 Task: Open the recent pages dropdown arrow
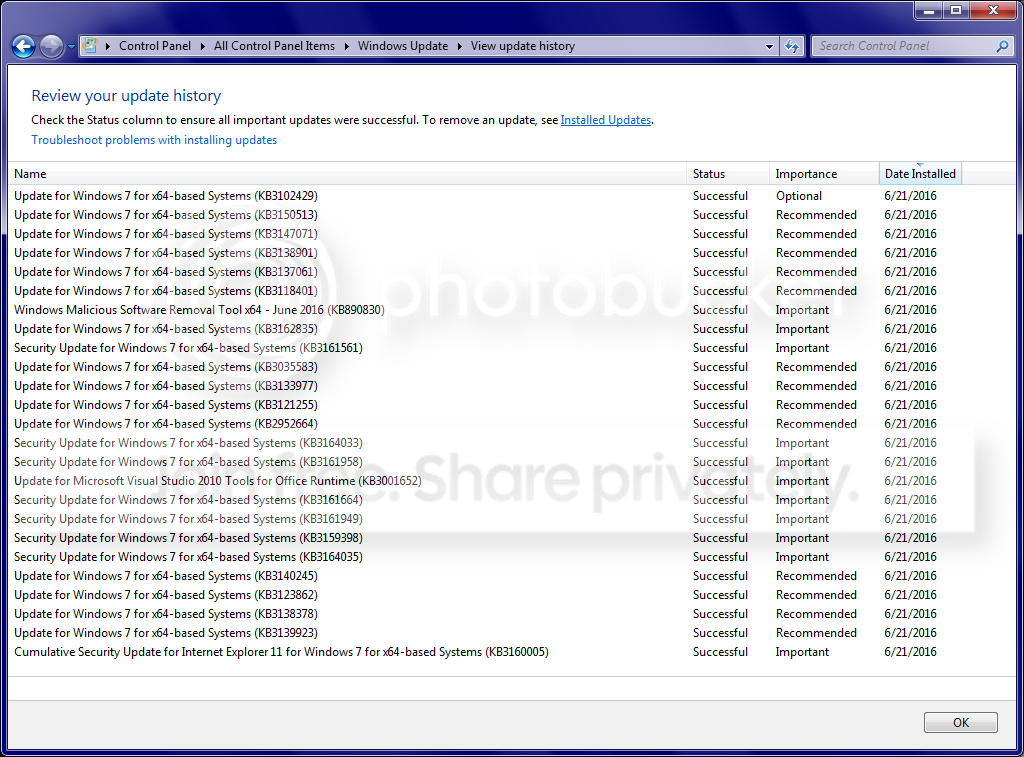tap(71, 47)
